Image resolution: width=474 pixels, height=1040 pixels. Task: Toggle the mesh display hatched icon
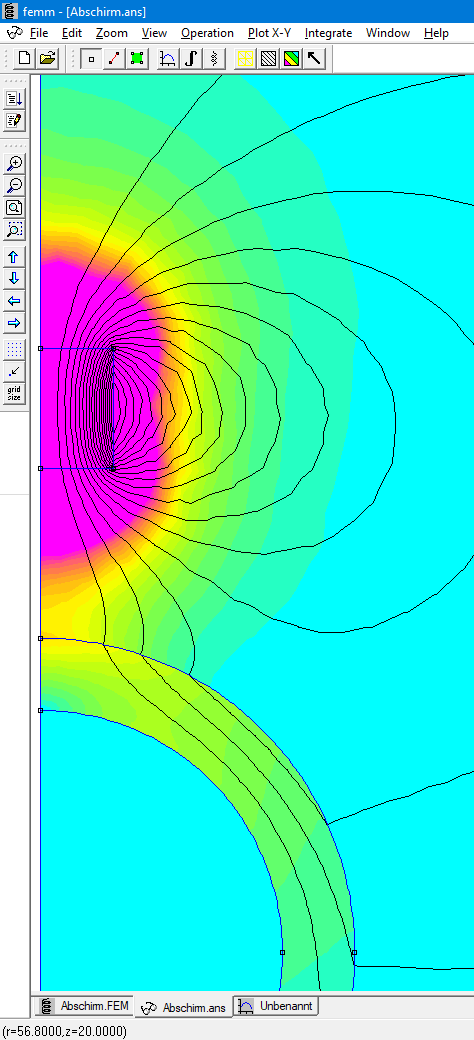coord(268,58)
